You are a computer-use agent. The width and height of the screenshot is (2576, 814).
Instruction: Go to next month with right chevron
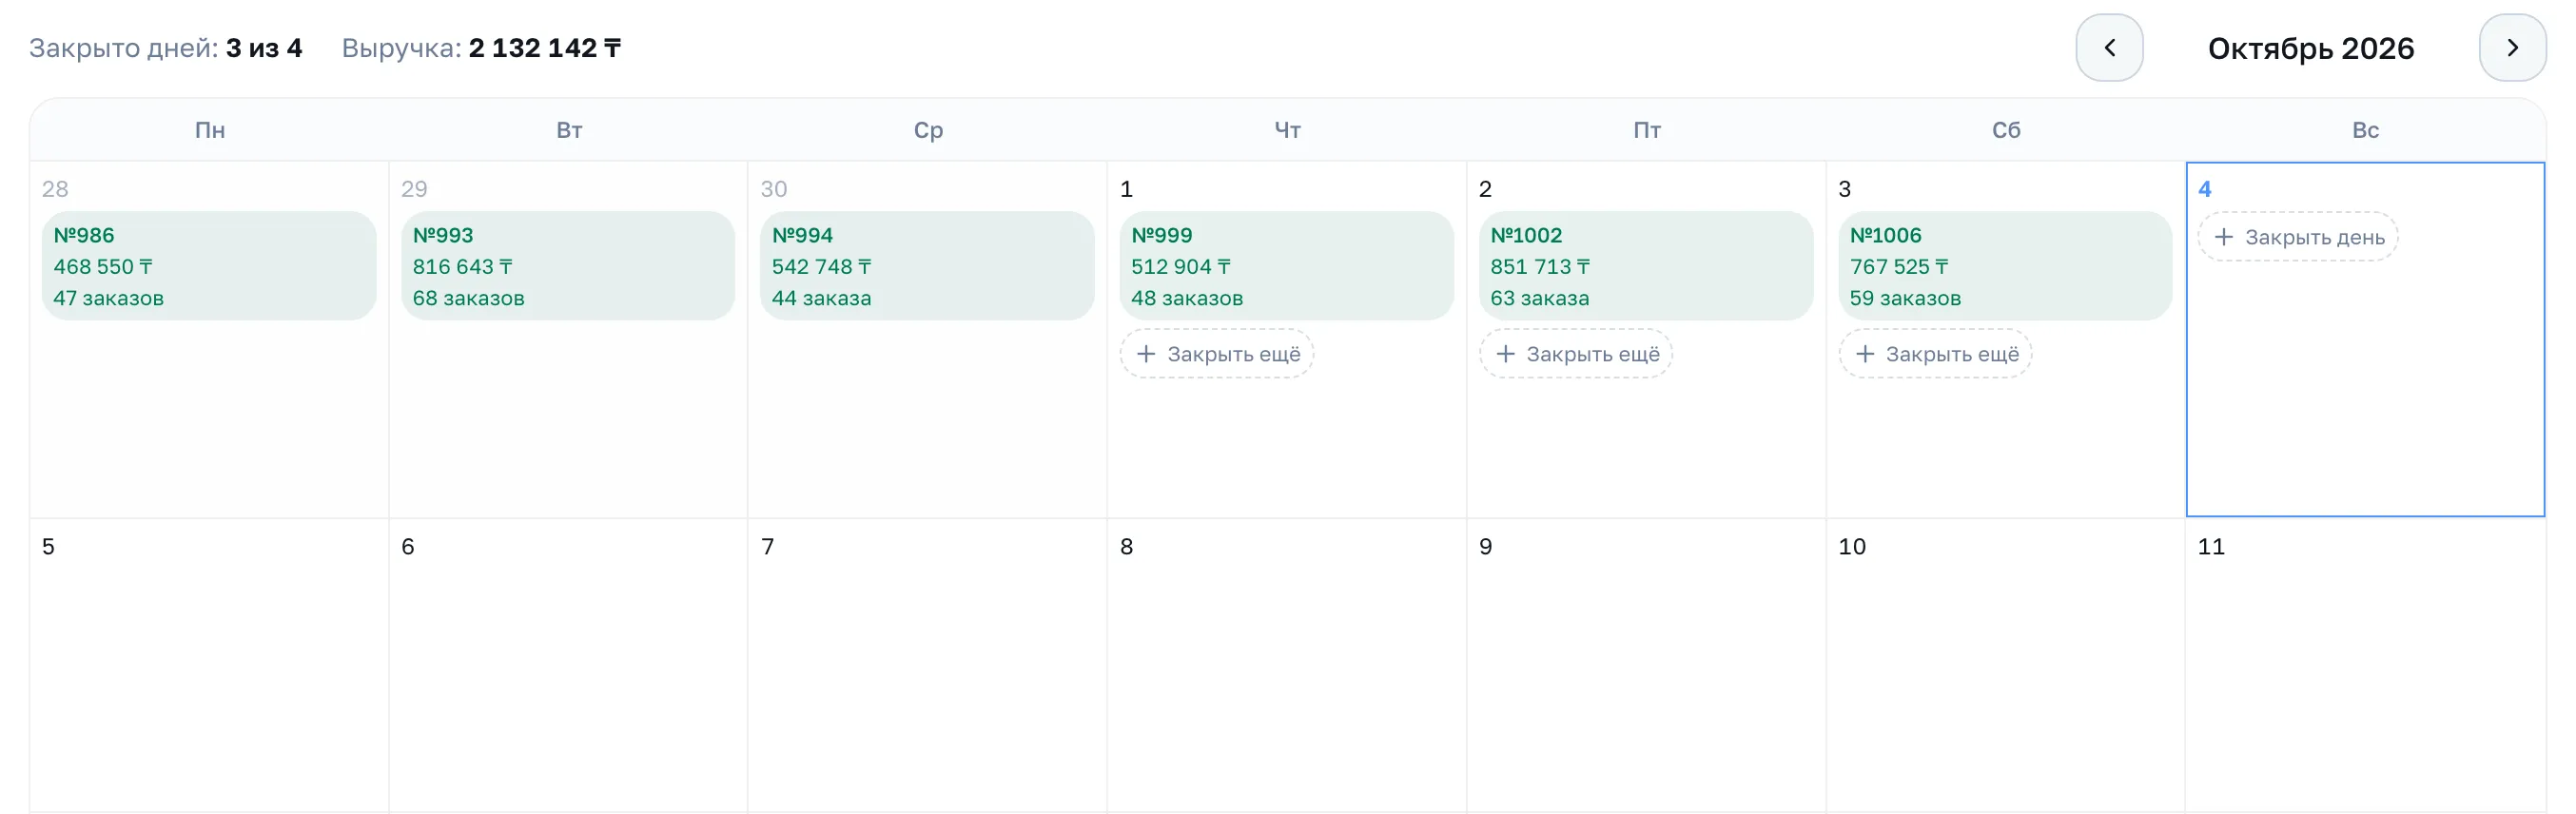[2512, 48]
